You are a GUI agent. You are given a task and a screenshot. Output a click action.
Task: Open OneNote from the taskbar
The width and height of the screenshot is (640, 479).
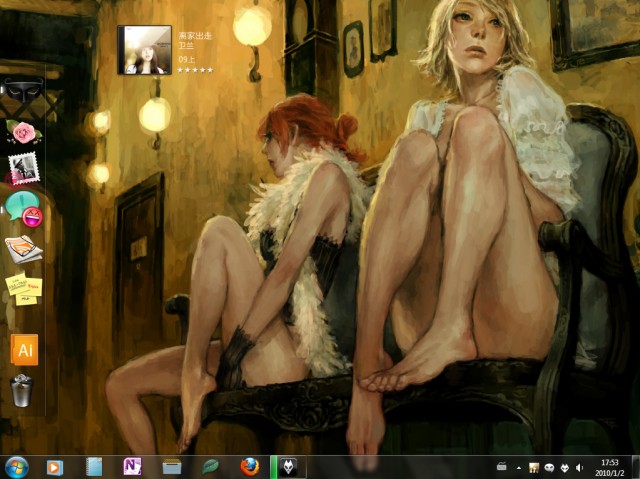(133, 467)
